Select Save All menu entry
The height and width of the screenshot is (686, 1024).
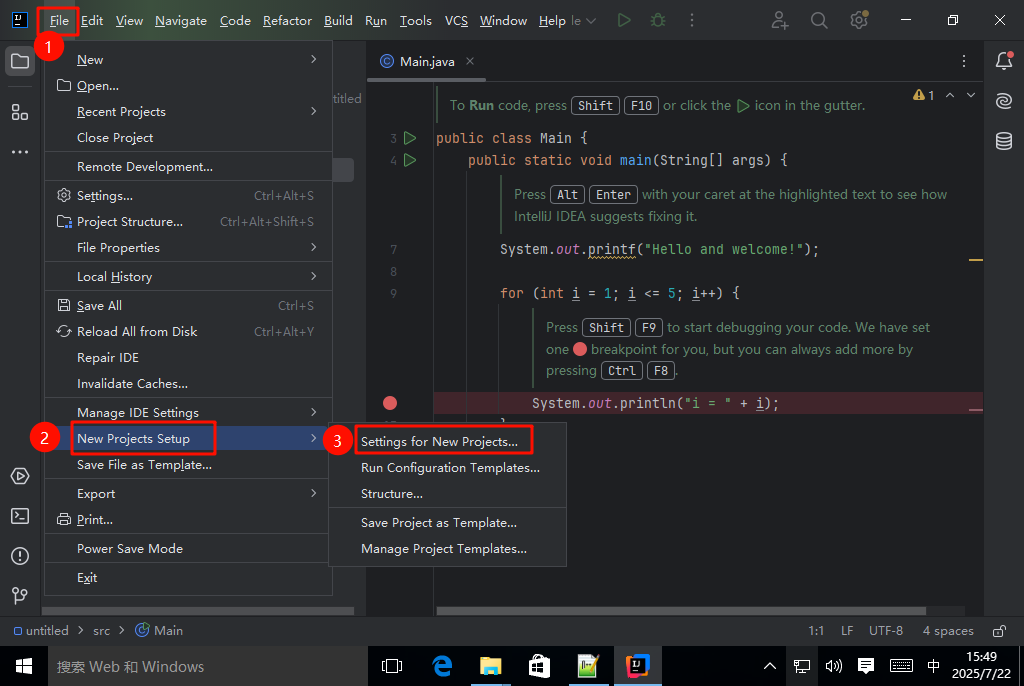coord(188,305)
